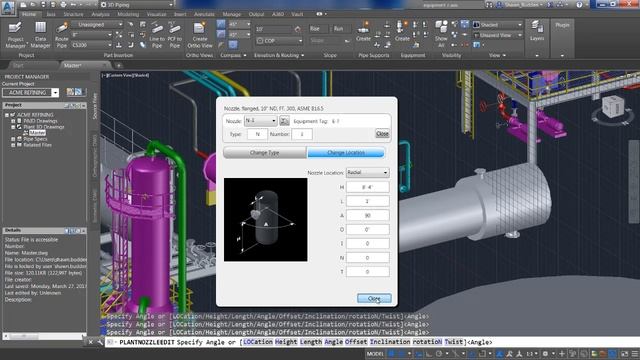Open the Unassigned line number dropdown
The width and height of the screenshot is (640, 360).
tap(97, 24)
